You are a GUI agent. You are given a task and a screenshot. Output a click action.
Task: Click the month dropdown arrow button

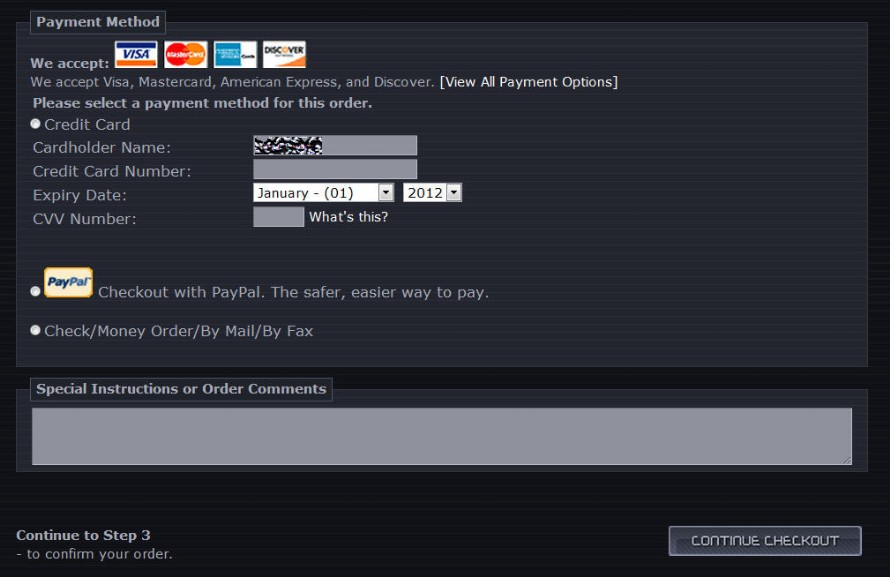[x=386, y=193]
